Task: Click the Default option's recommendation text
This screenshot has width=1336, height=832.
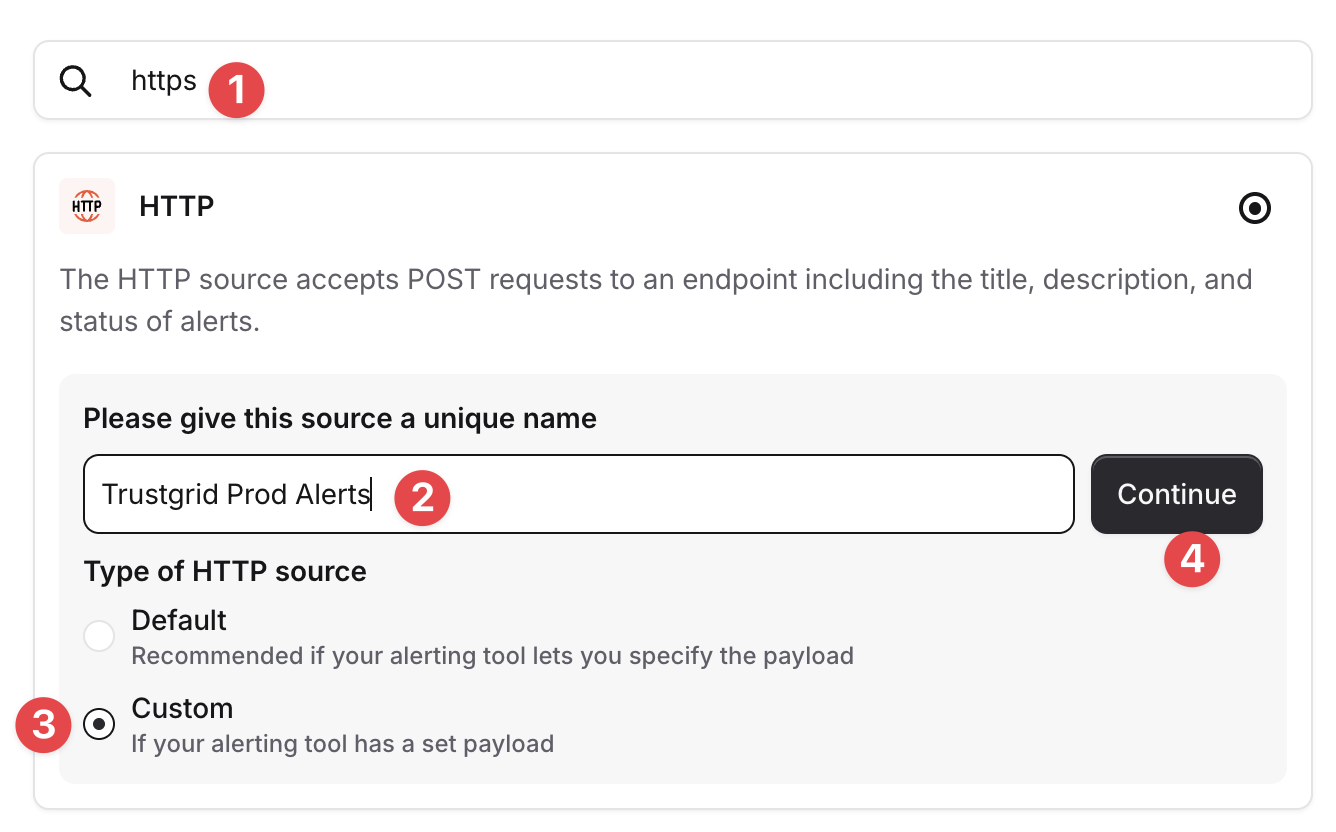Action: click(x=492, y=656)
